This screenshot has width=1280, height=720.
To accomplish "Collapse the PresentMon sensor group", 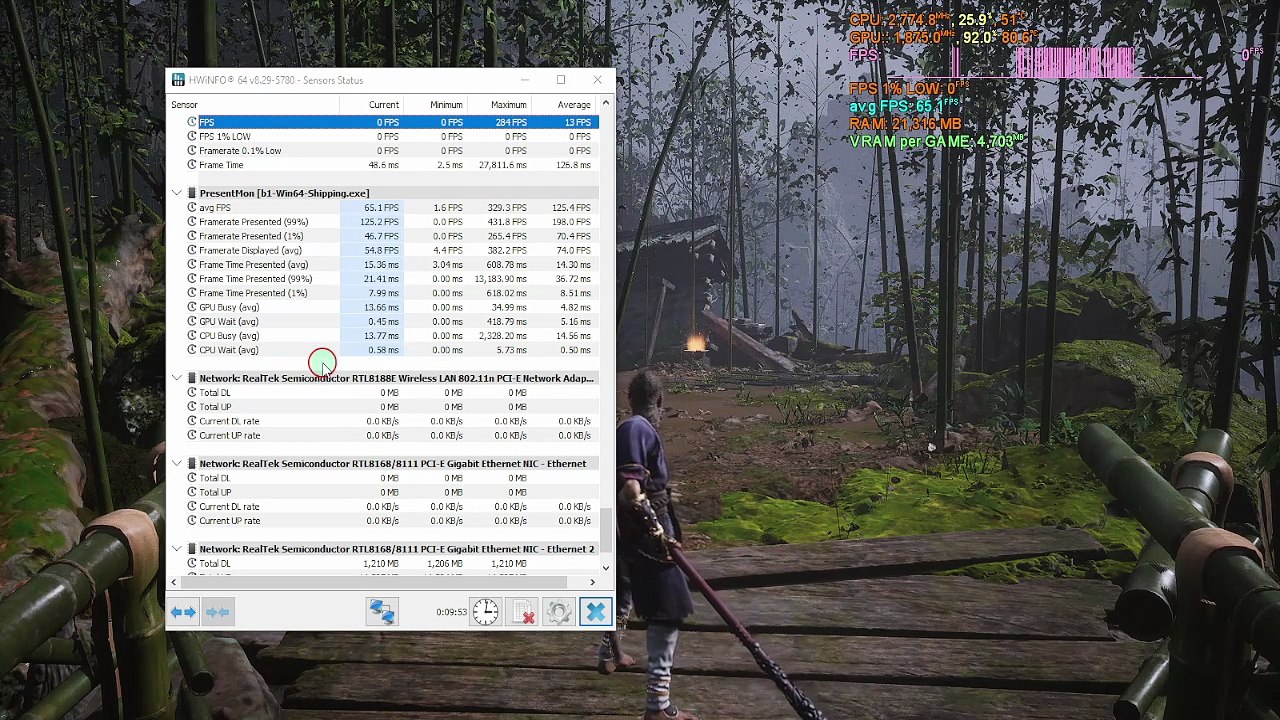I will pyautogui.click(x=177, y=193).
